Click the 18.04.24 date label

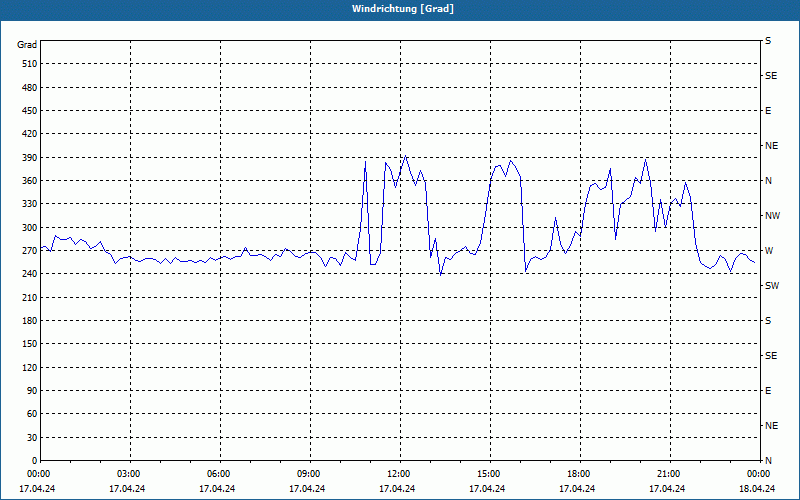757,489
